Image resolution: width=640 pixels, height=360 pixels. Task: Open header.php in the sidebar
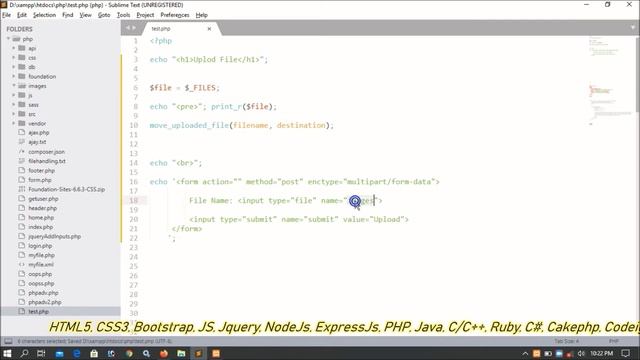[x=42, y=208]
